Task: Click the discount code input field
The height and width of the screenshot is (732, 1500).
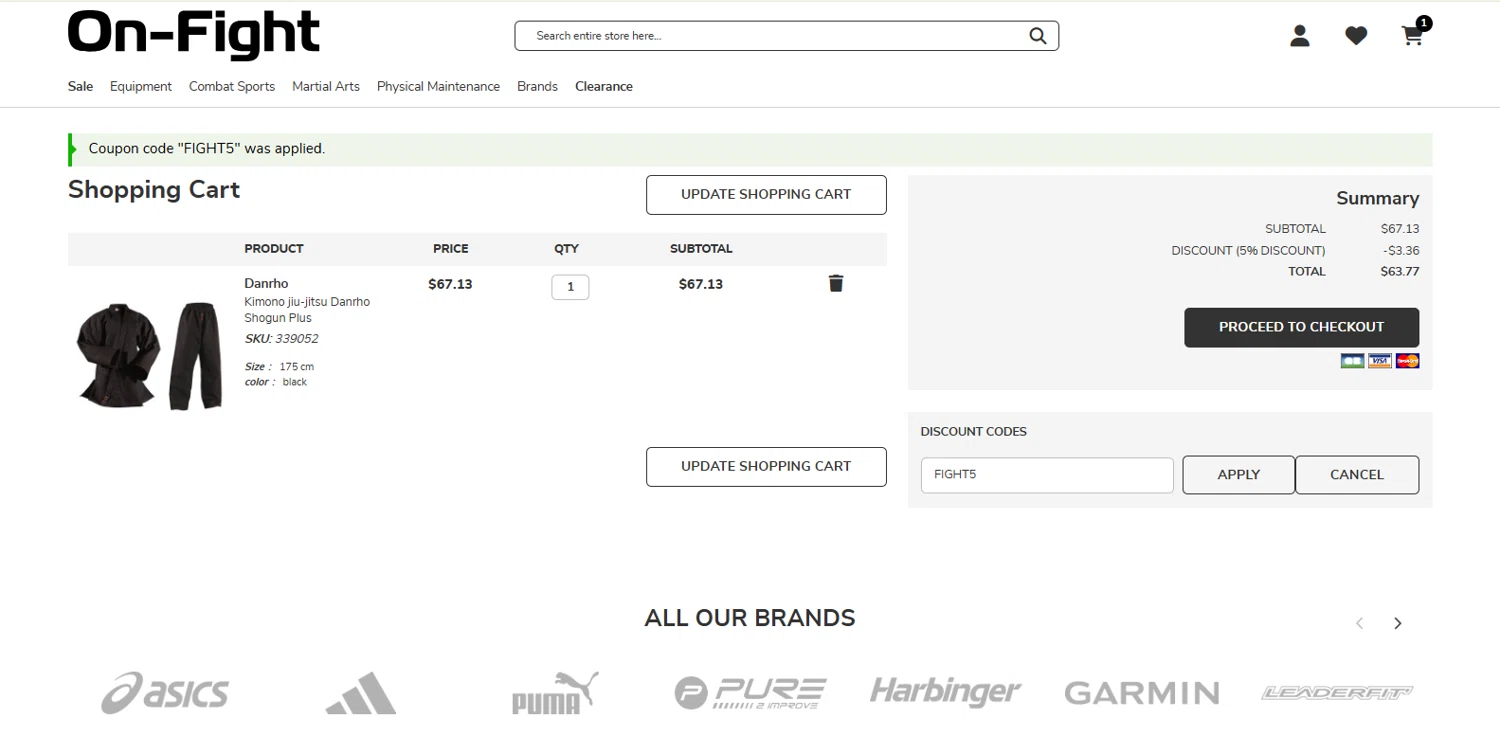Action: click(x=1047, y=475)
